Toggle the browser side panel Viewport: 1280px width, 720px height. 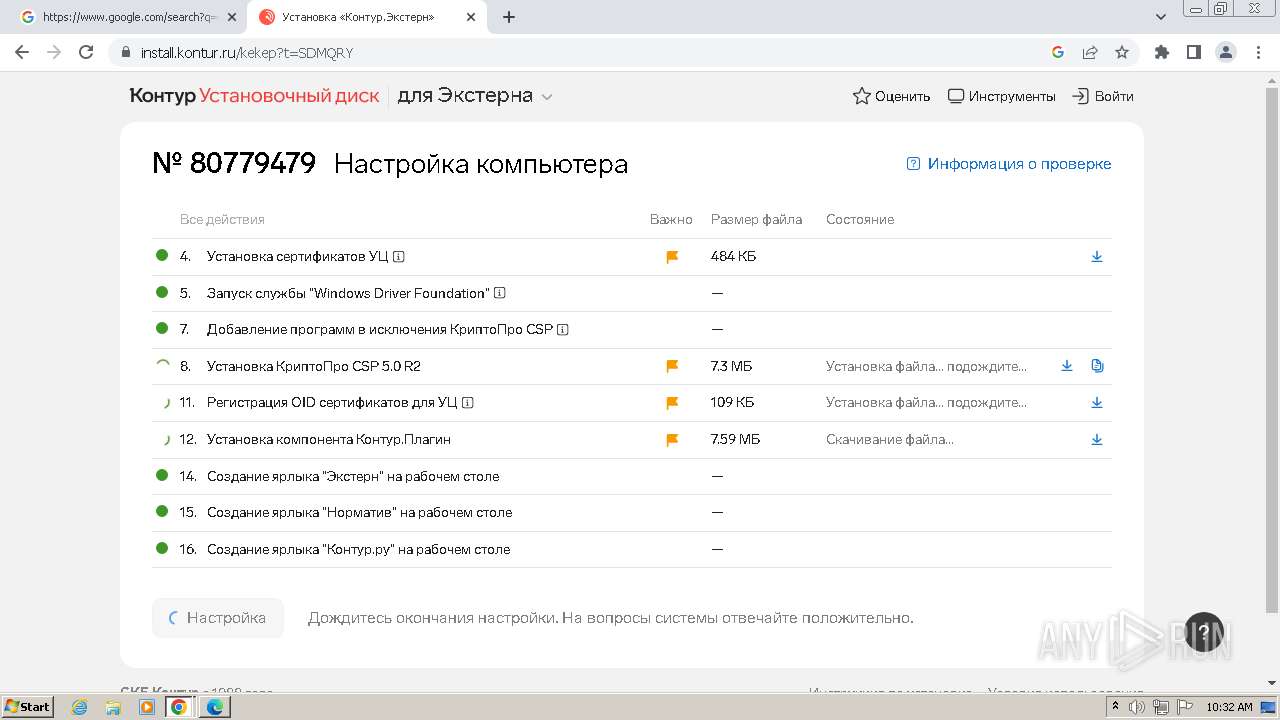(x=1193, y=52)
